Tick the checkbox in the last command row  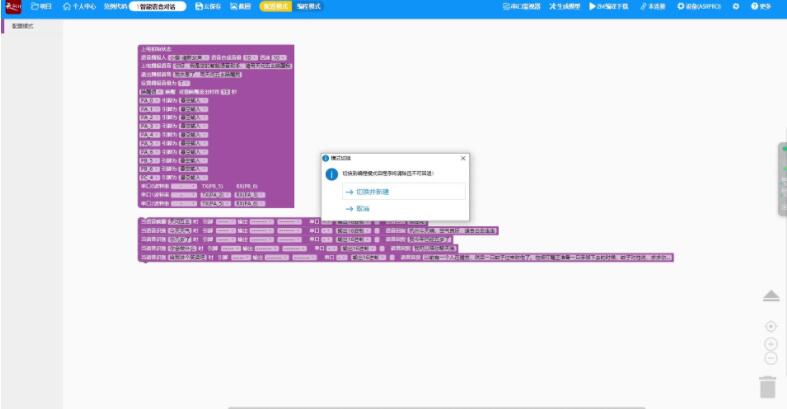click(392, 257)
